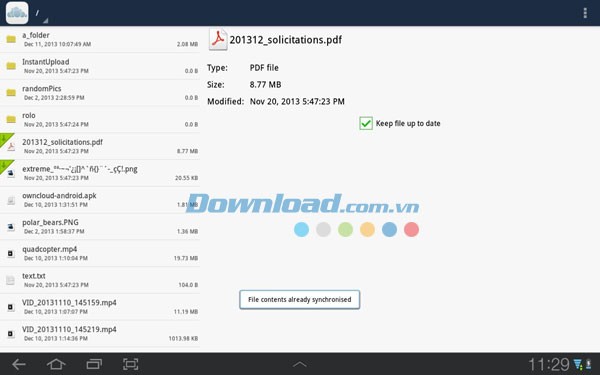
Task: Select 201312_solicitations.pdf in the file list
Action: (62, 142)
